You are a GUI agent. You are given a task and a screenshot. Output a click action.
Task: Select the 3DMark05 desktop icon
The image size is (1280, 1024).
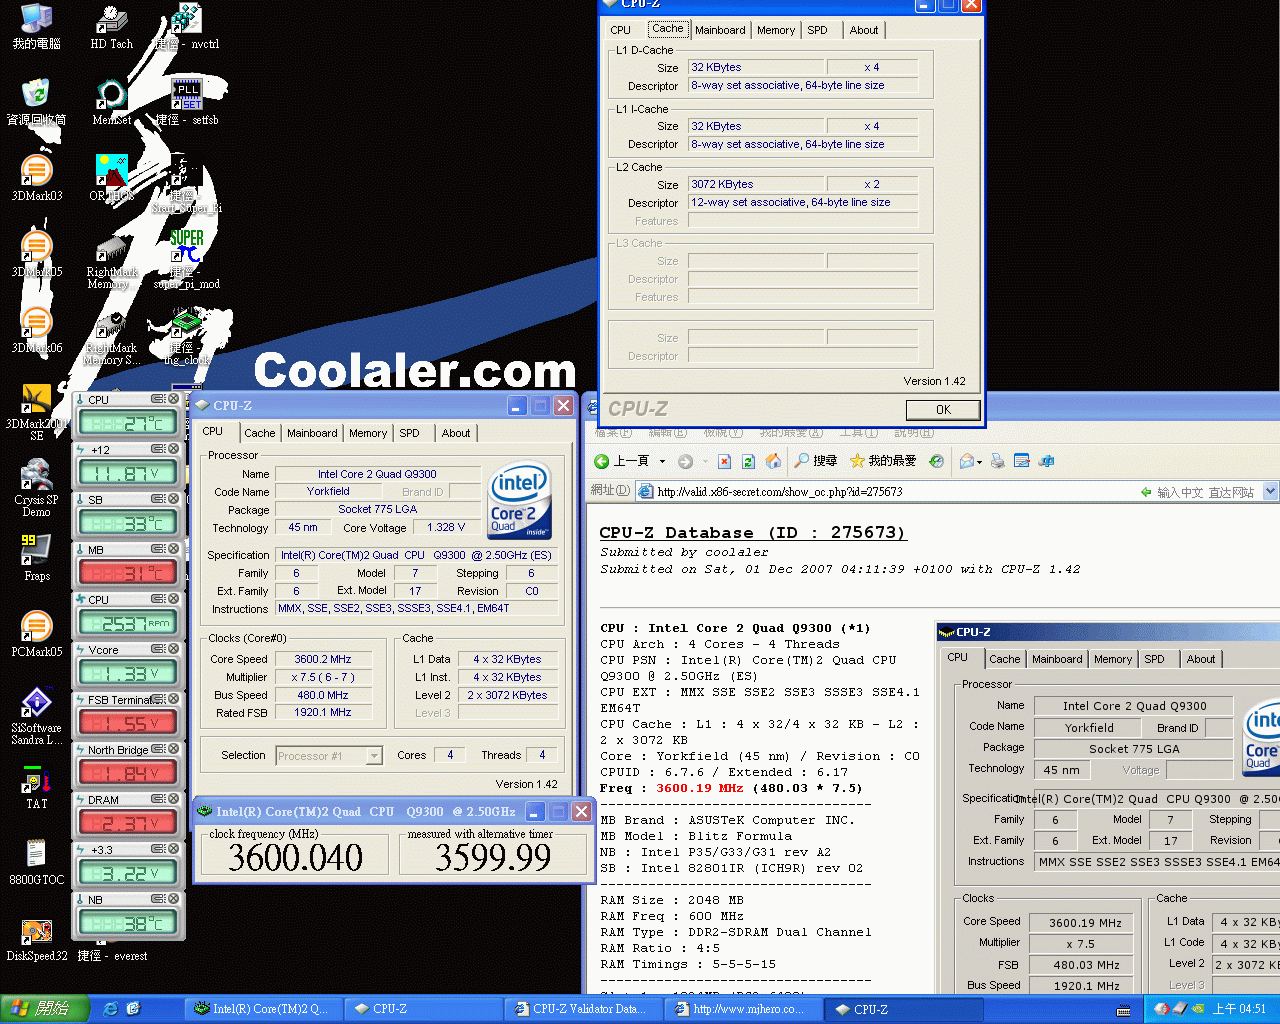(37, 254)
